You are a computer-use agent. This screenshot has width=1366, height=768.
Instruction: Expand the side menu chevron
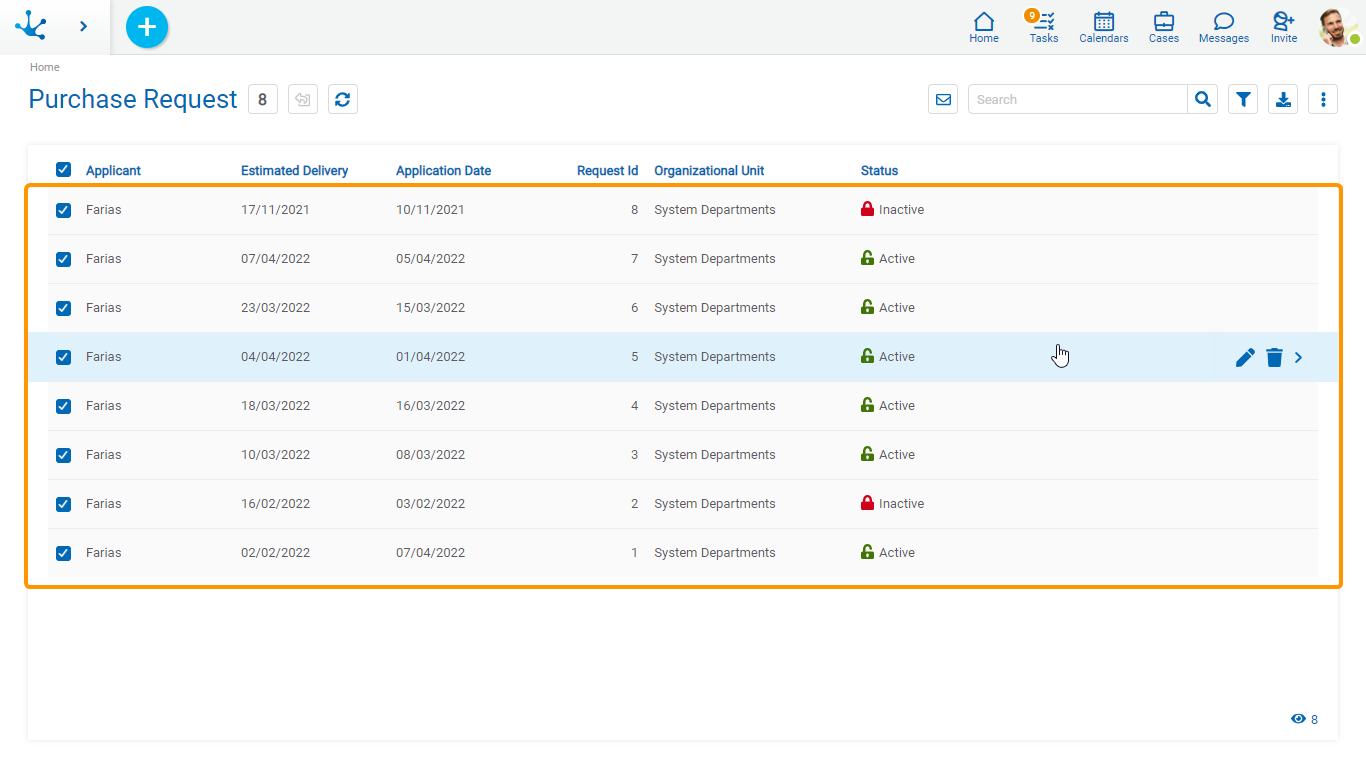(x=84, y=26)
